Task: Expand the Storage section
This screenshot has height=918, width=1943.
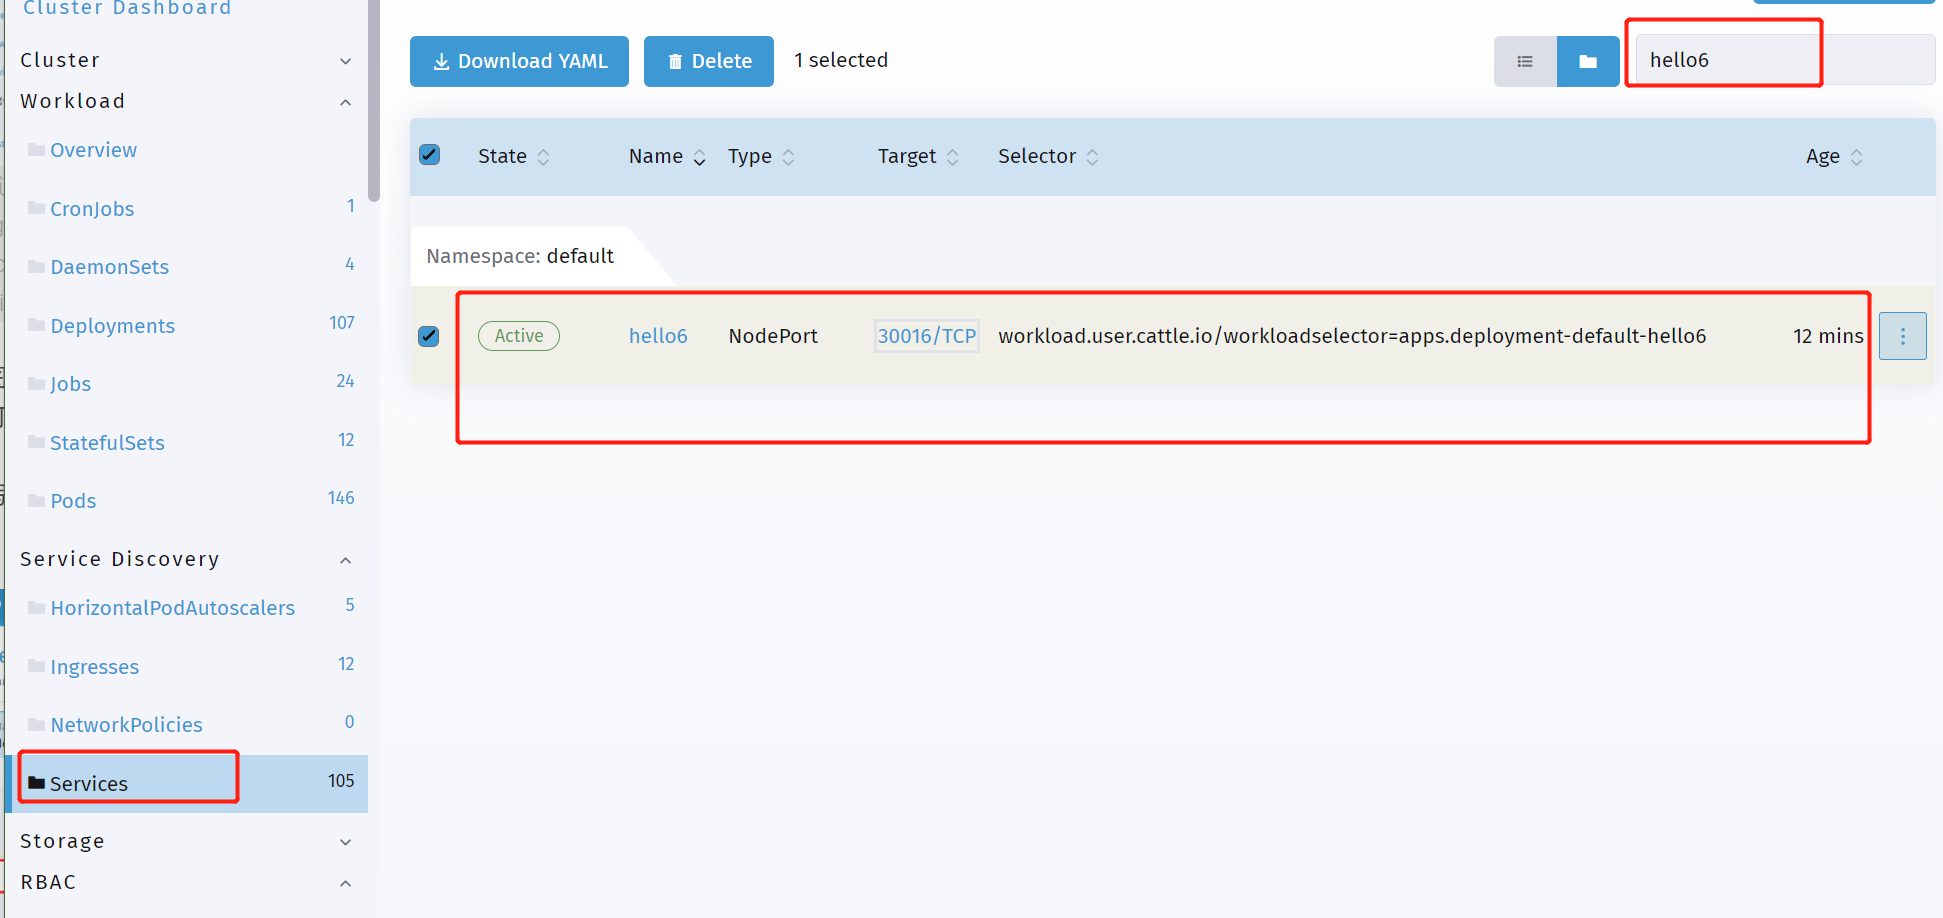Action: [346, 841]
